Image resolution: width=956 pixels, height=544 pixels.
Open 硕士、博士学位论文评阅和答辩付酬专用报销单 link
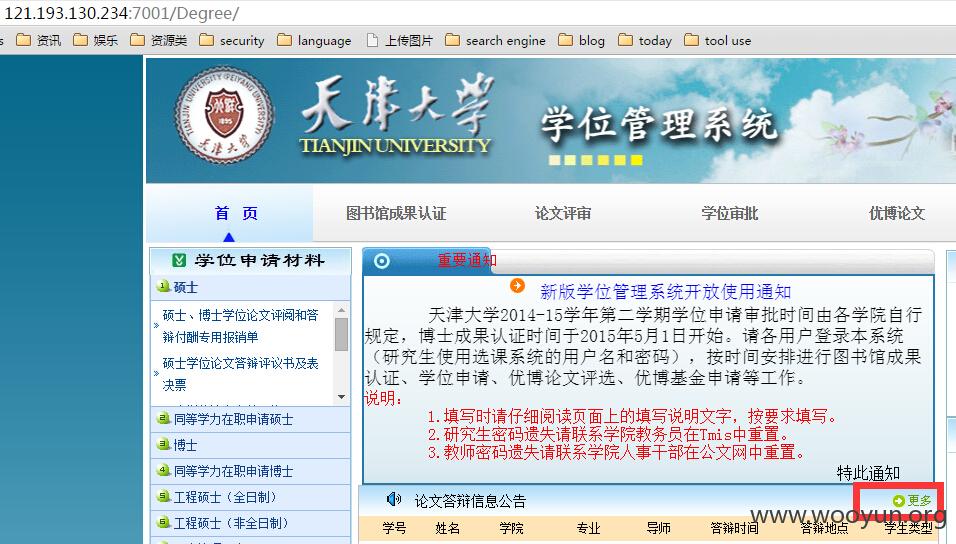[240, 326]
